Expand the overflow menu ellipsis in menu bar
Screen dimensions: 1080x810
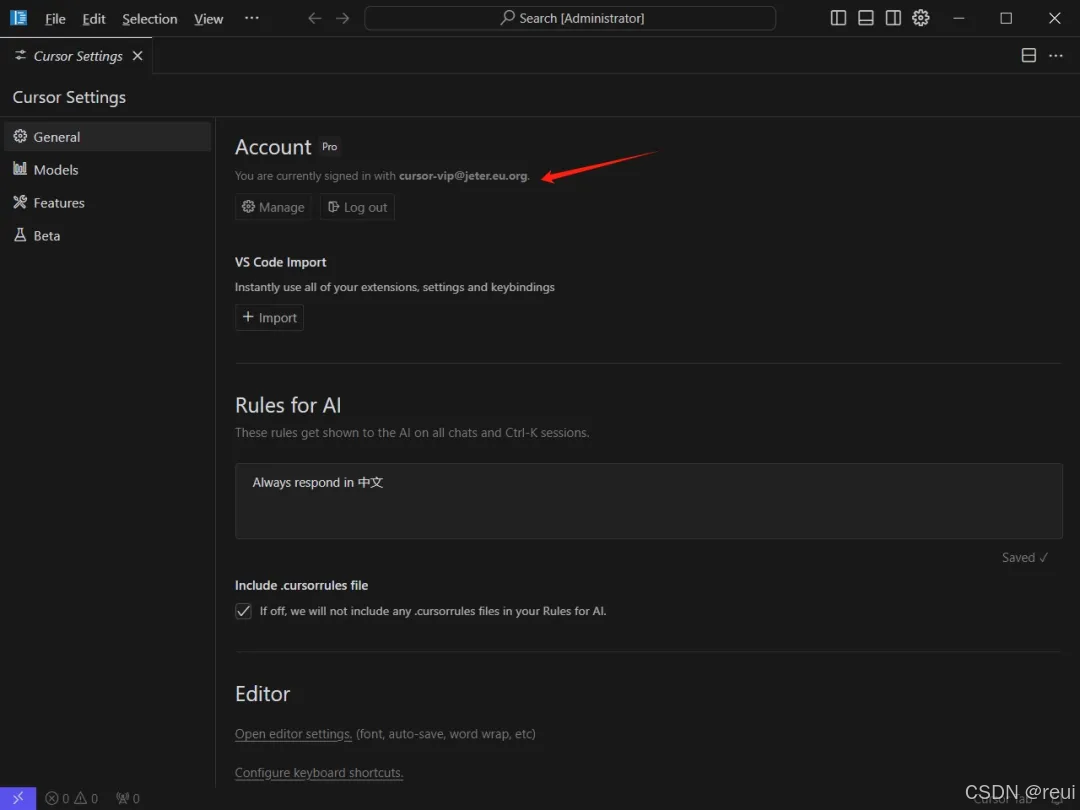[251, 18]
